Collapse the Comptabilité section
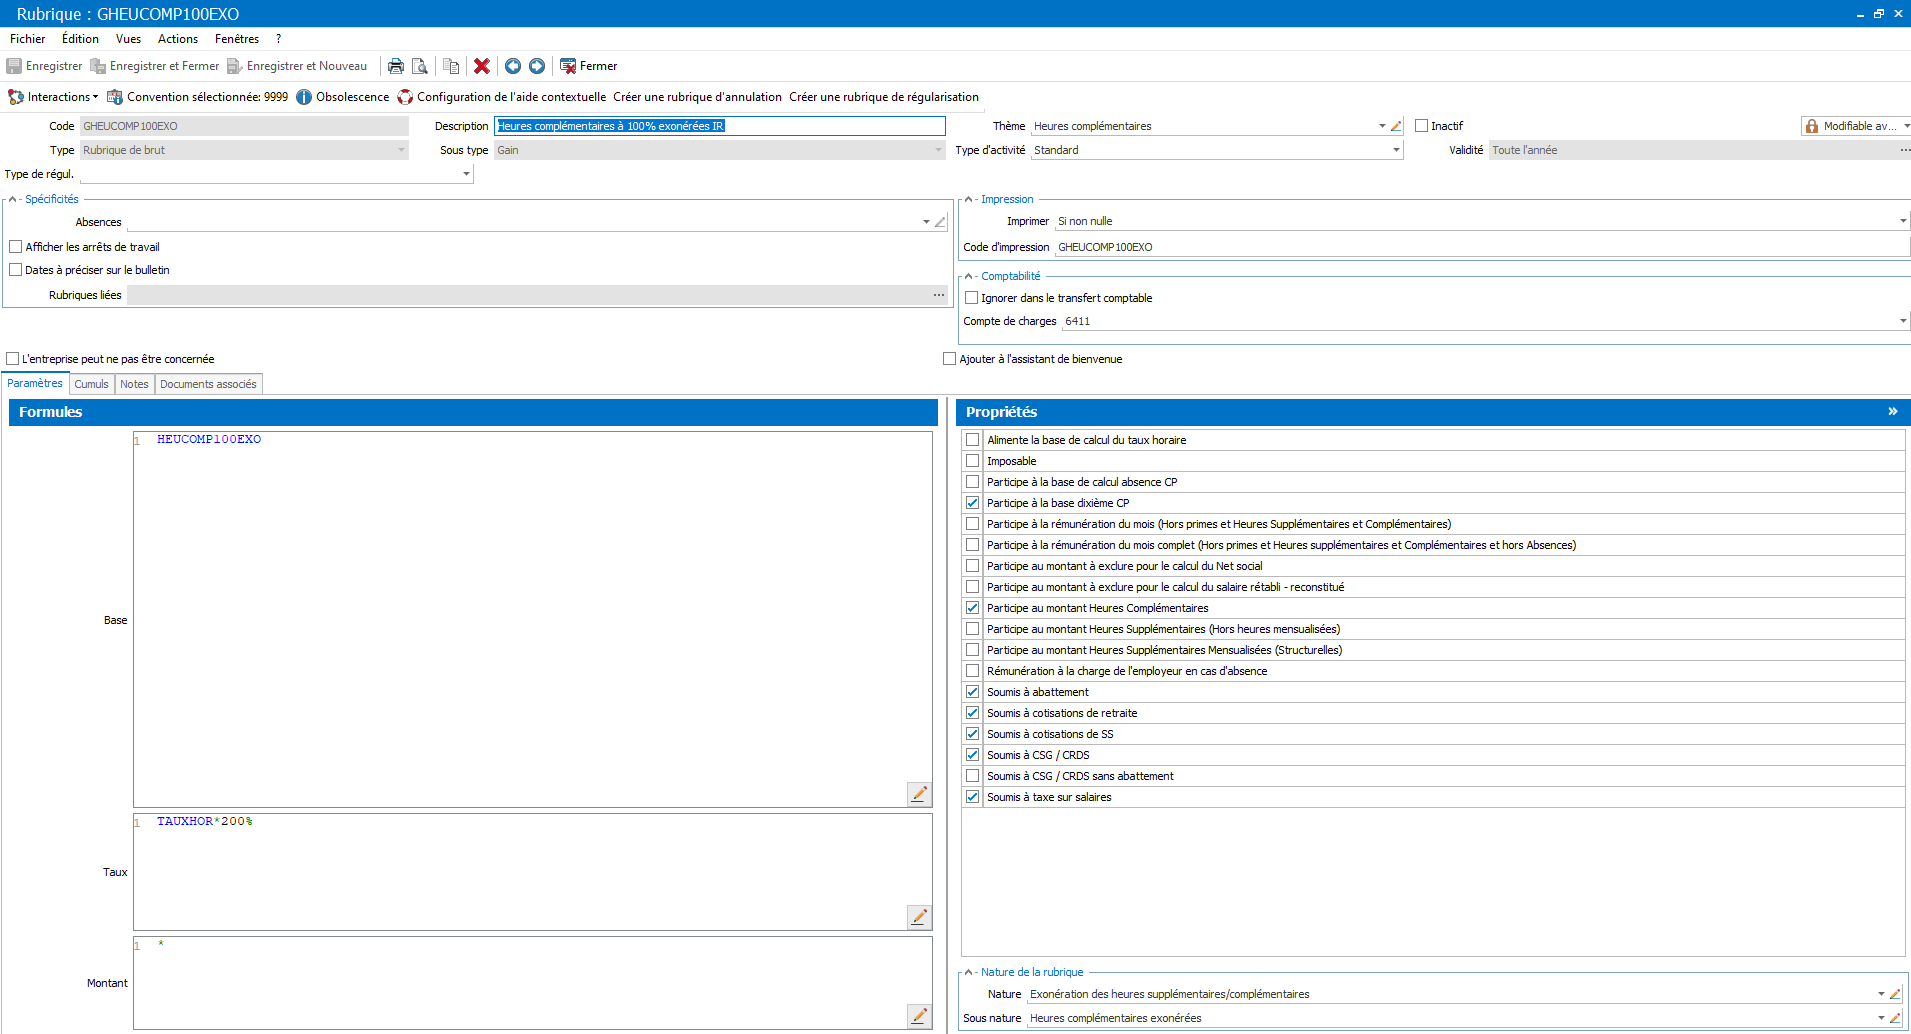This screenshot has width=1911, height=1034. (968, 276)
